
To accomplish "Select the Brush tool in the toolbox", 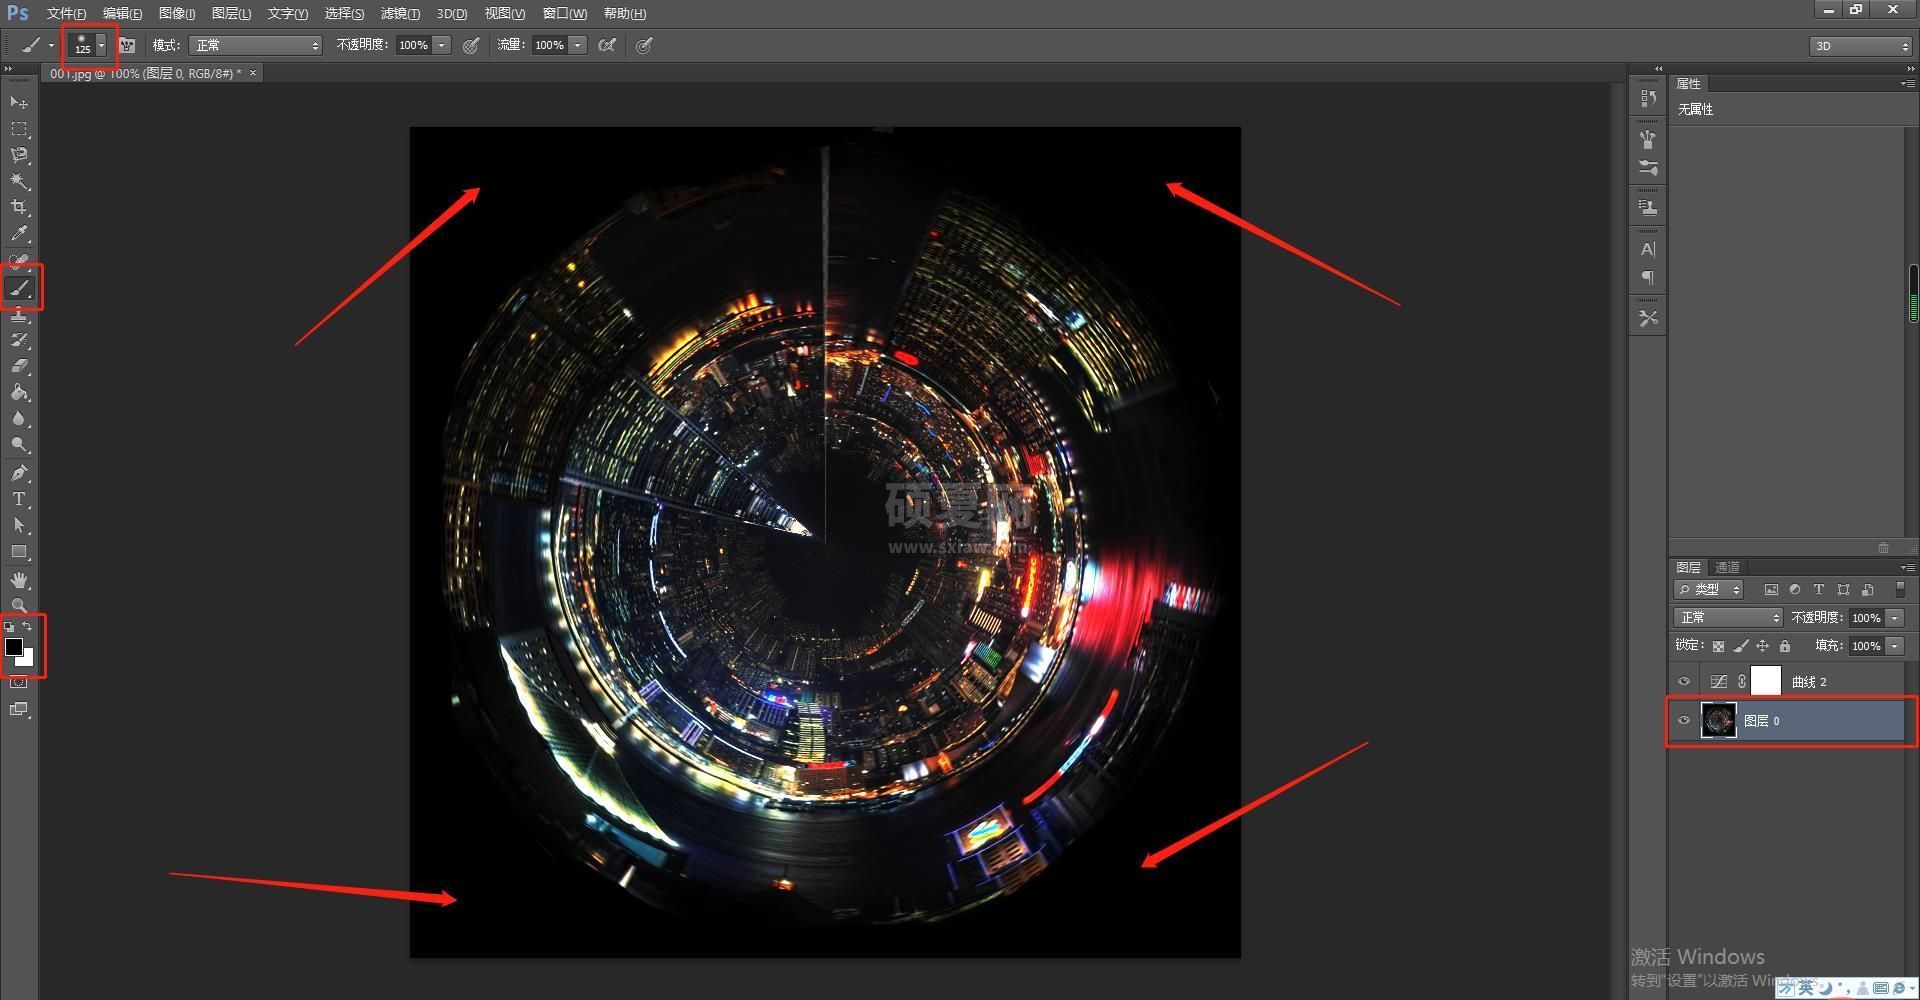I will [x=19, y=289].
